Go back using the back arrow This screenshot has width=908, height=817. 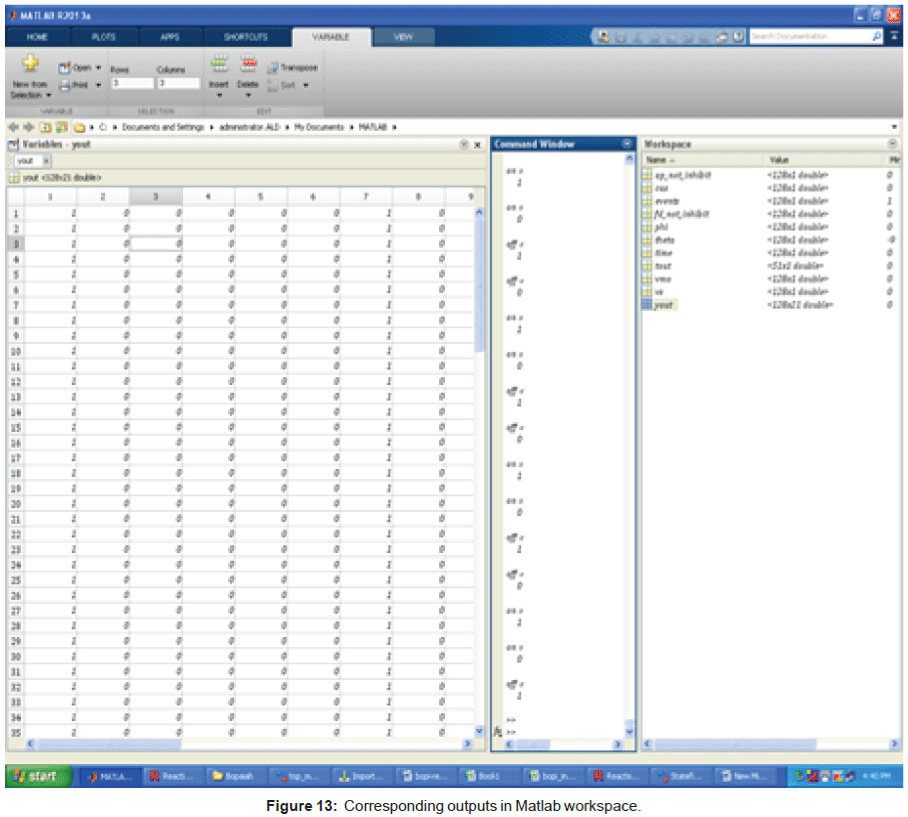point(14,128)
